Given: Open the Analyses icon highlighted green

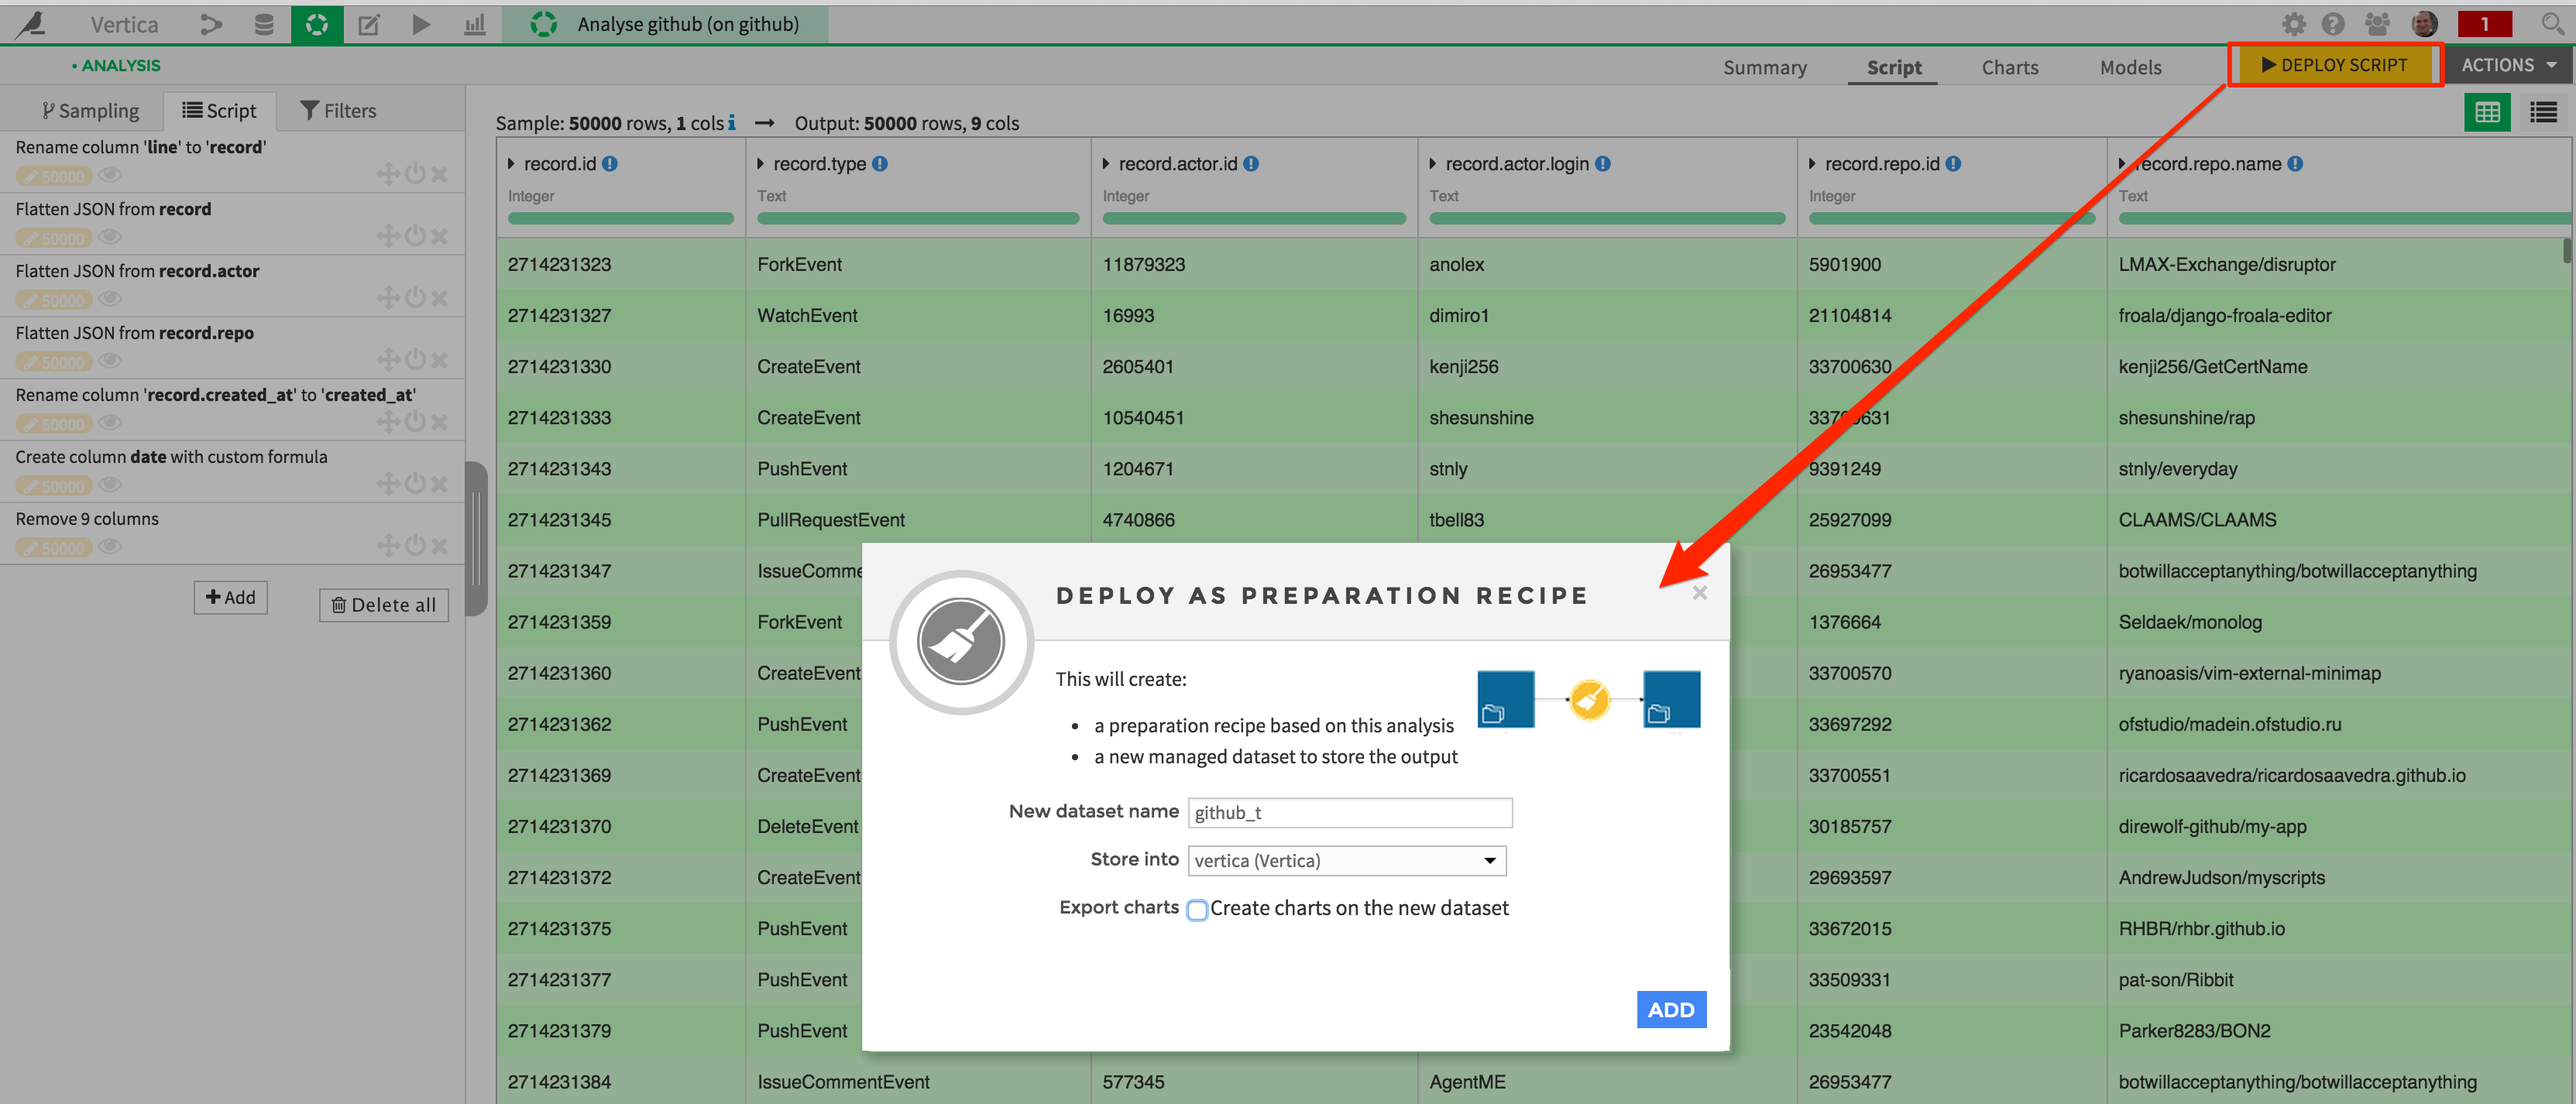Looking at the screenshot, I should tap(317, 24).
